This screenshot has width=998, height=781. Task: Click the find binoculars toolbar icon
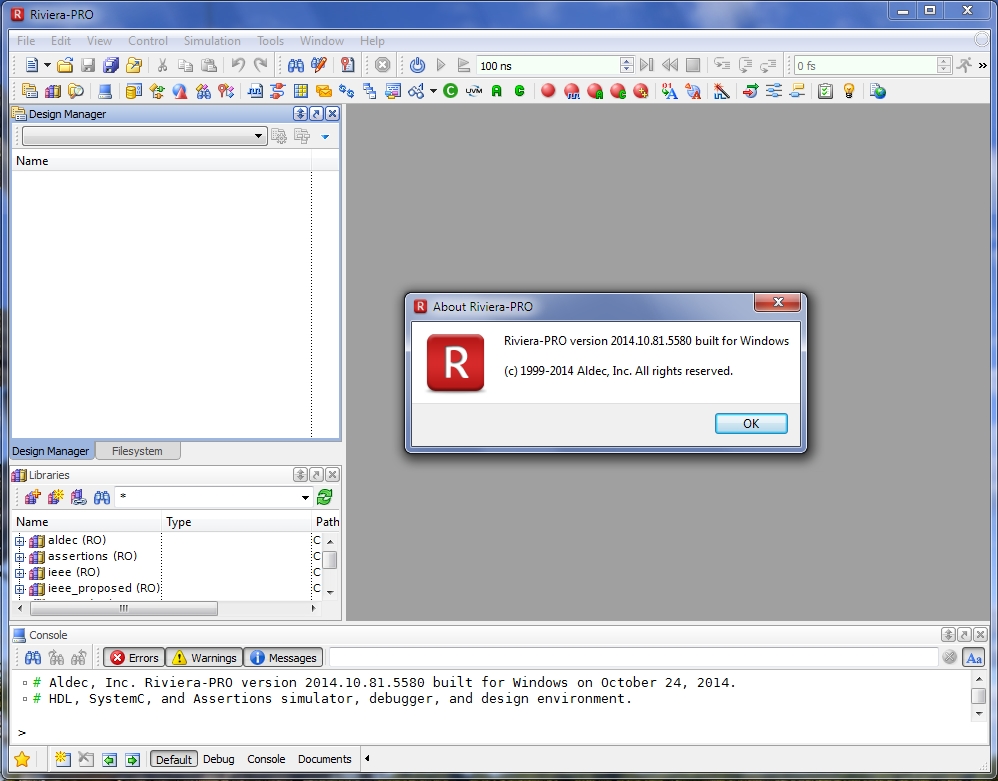295,65
